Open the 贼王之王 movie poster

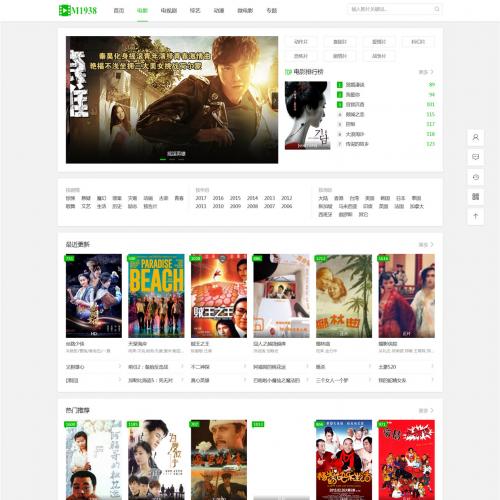coord(219,296)
